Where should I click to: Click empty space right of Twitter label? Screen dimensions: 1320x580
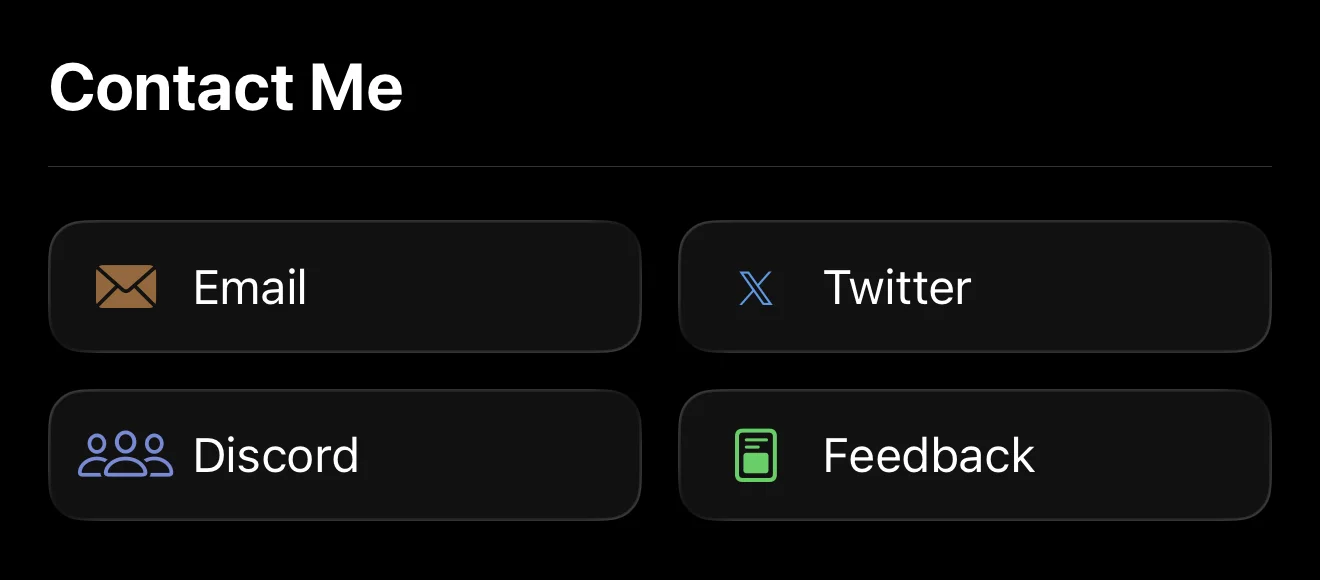1120,287
